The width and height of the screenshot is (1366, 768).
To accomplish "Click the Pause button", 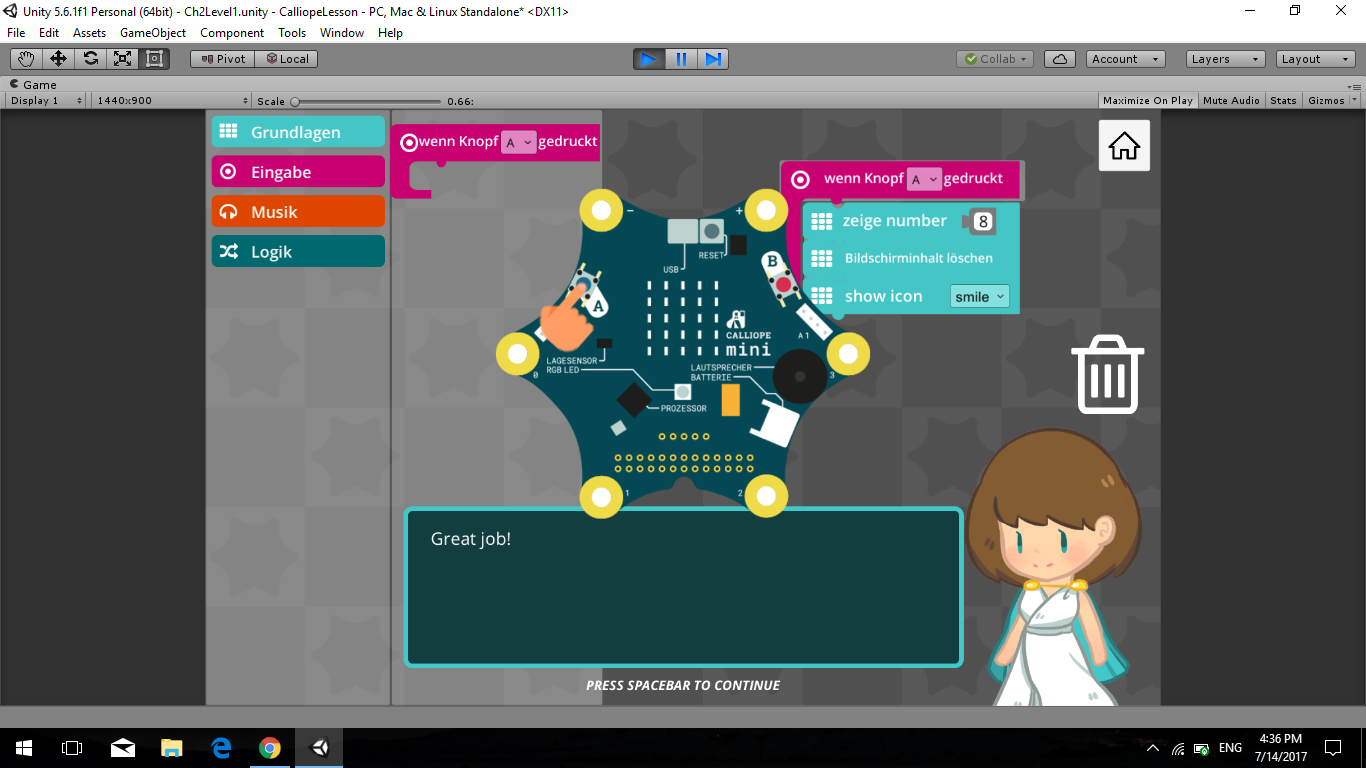I will (x=681, y=59).
